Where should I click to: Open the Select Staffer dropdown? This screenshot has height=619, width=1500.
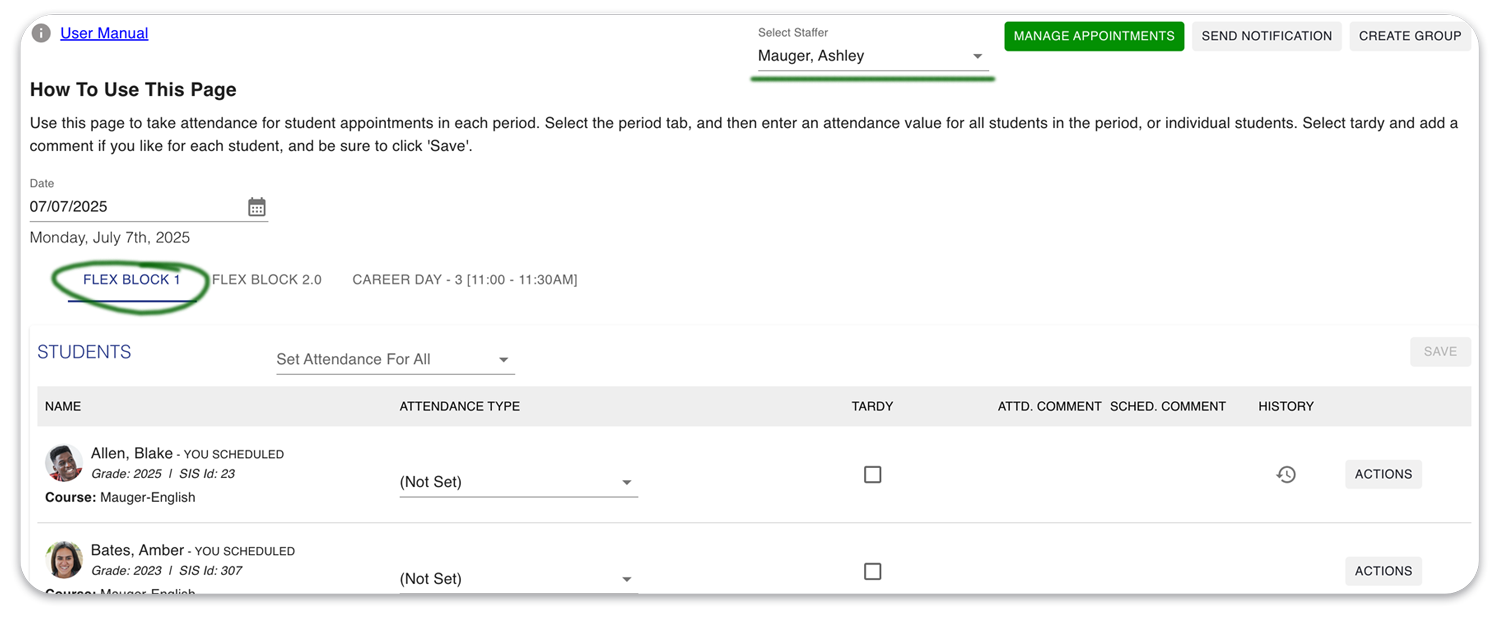[872, 56]
